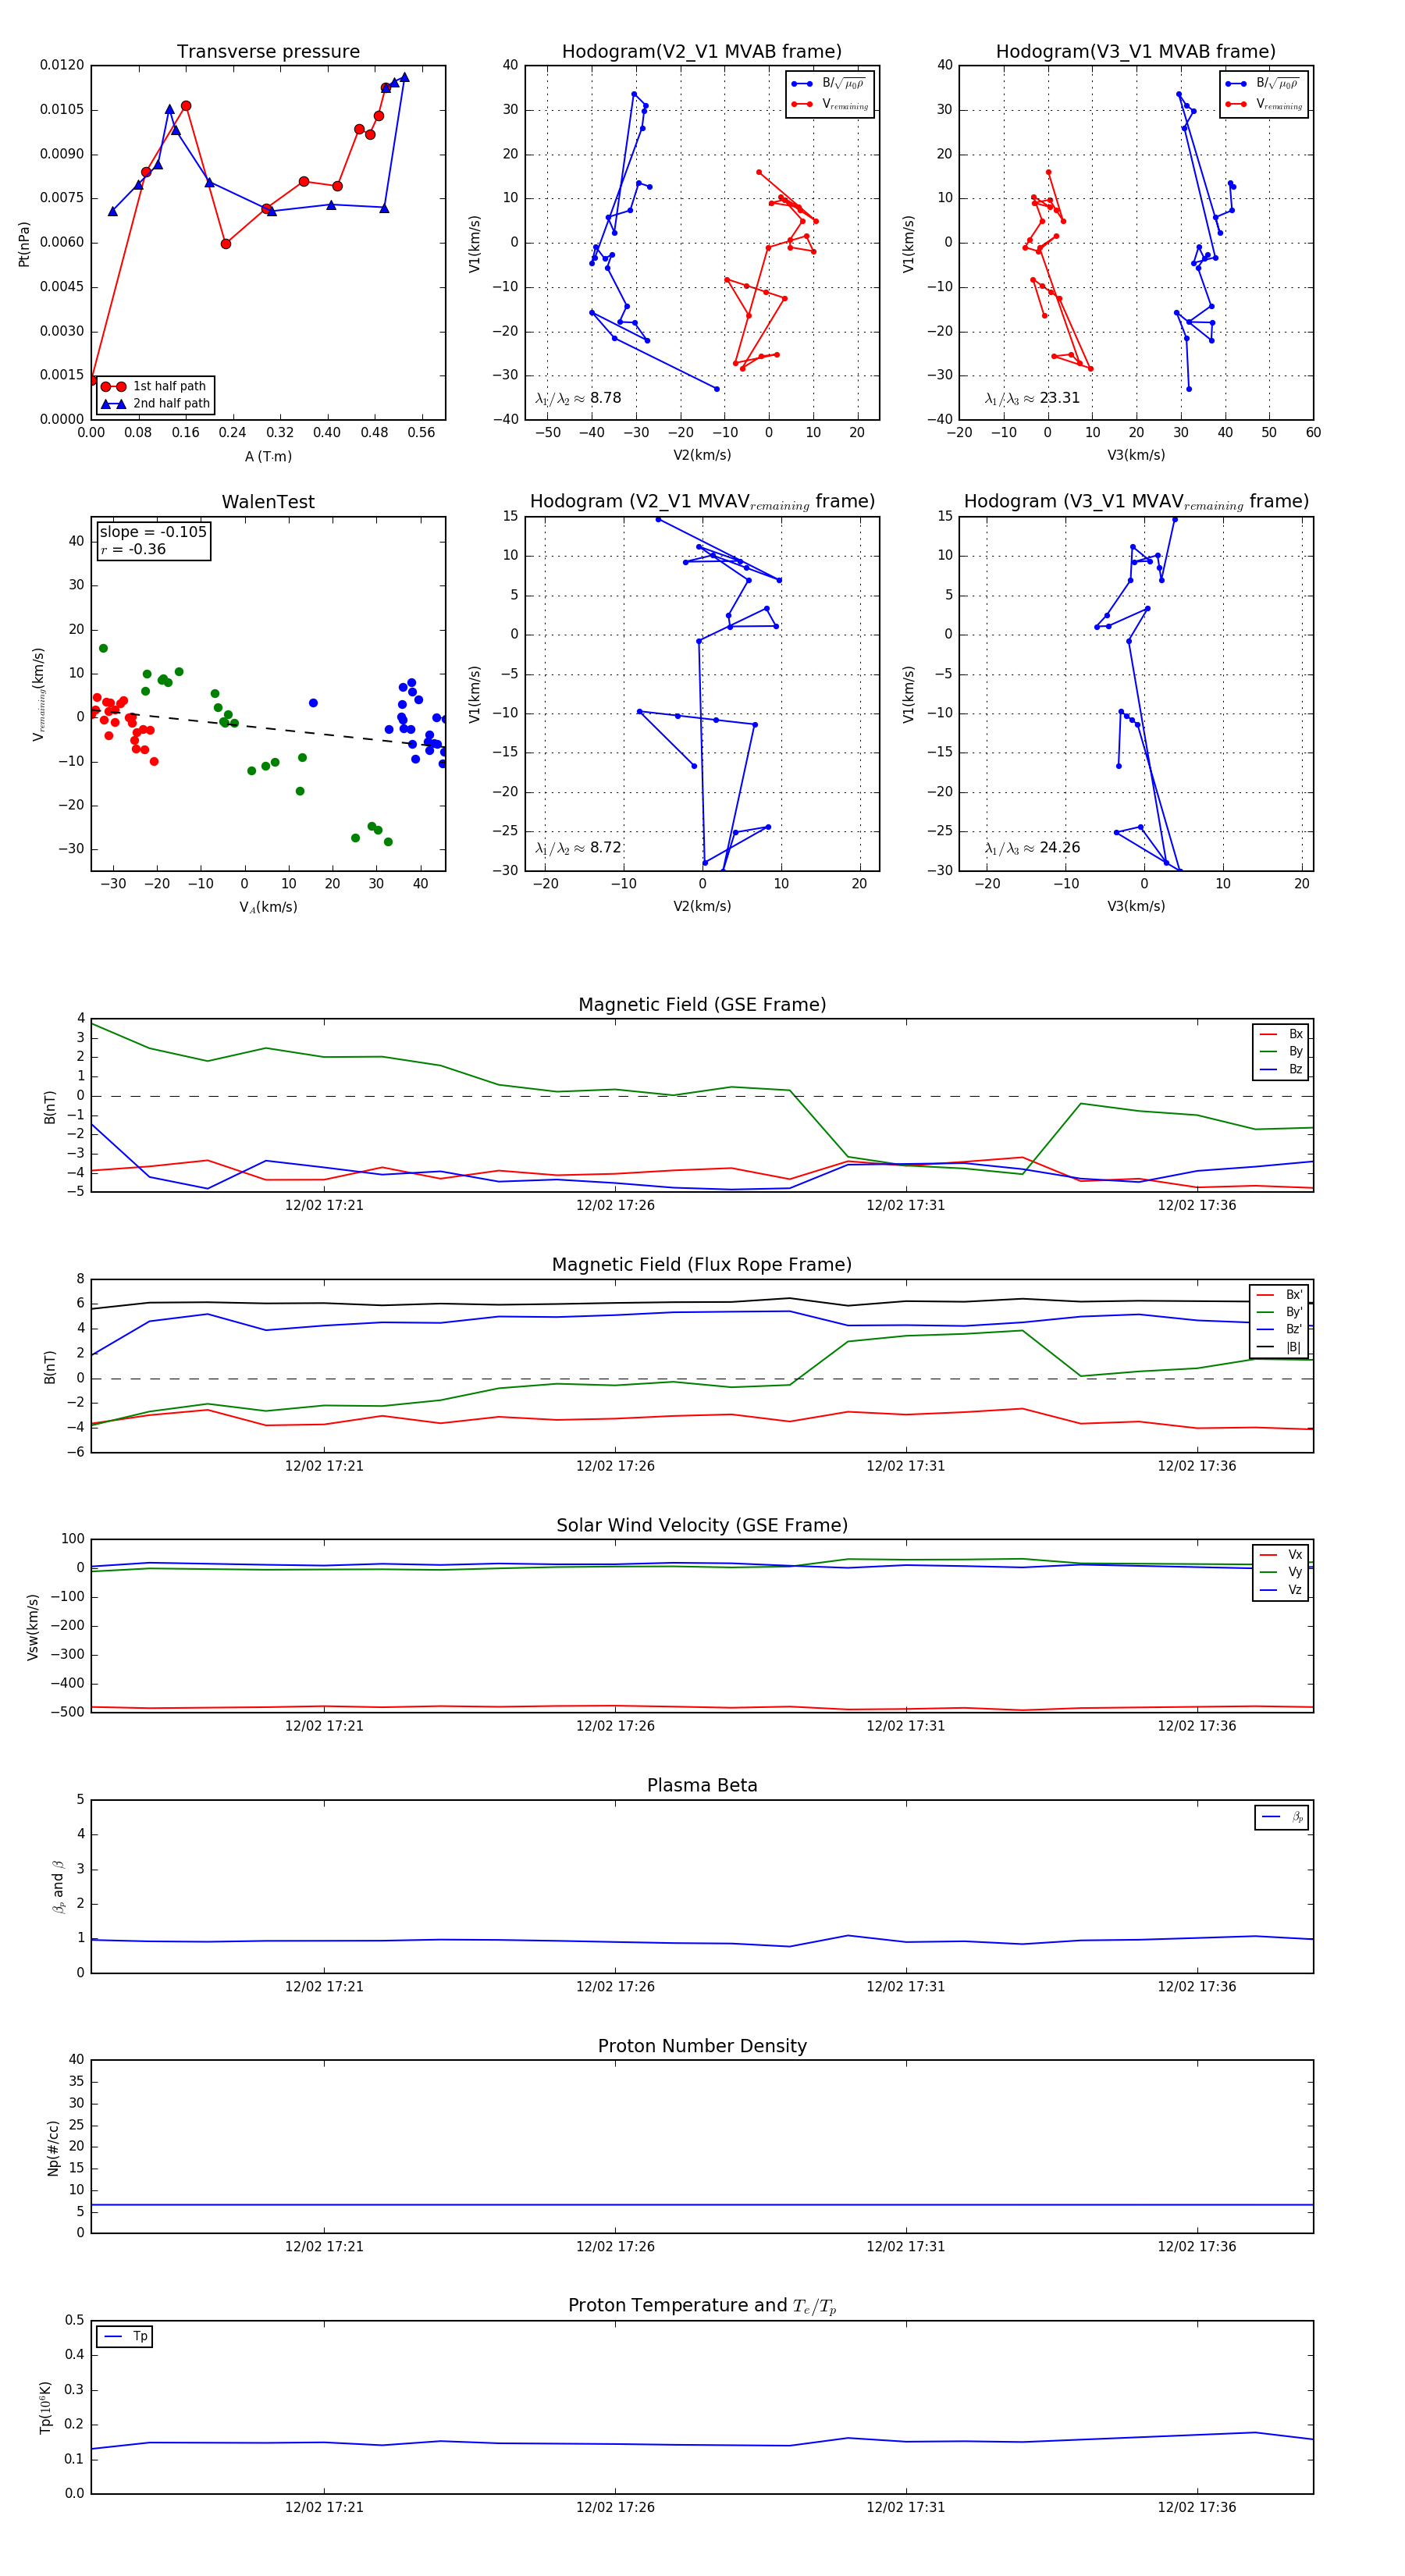Click the 'Vsw(km/s)' y-axis label
The image size is (1405, 2576).
32,1627
